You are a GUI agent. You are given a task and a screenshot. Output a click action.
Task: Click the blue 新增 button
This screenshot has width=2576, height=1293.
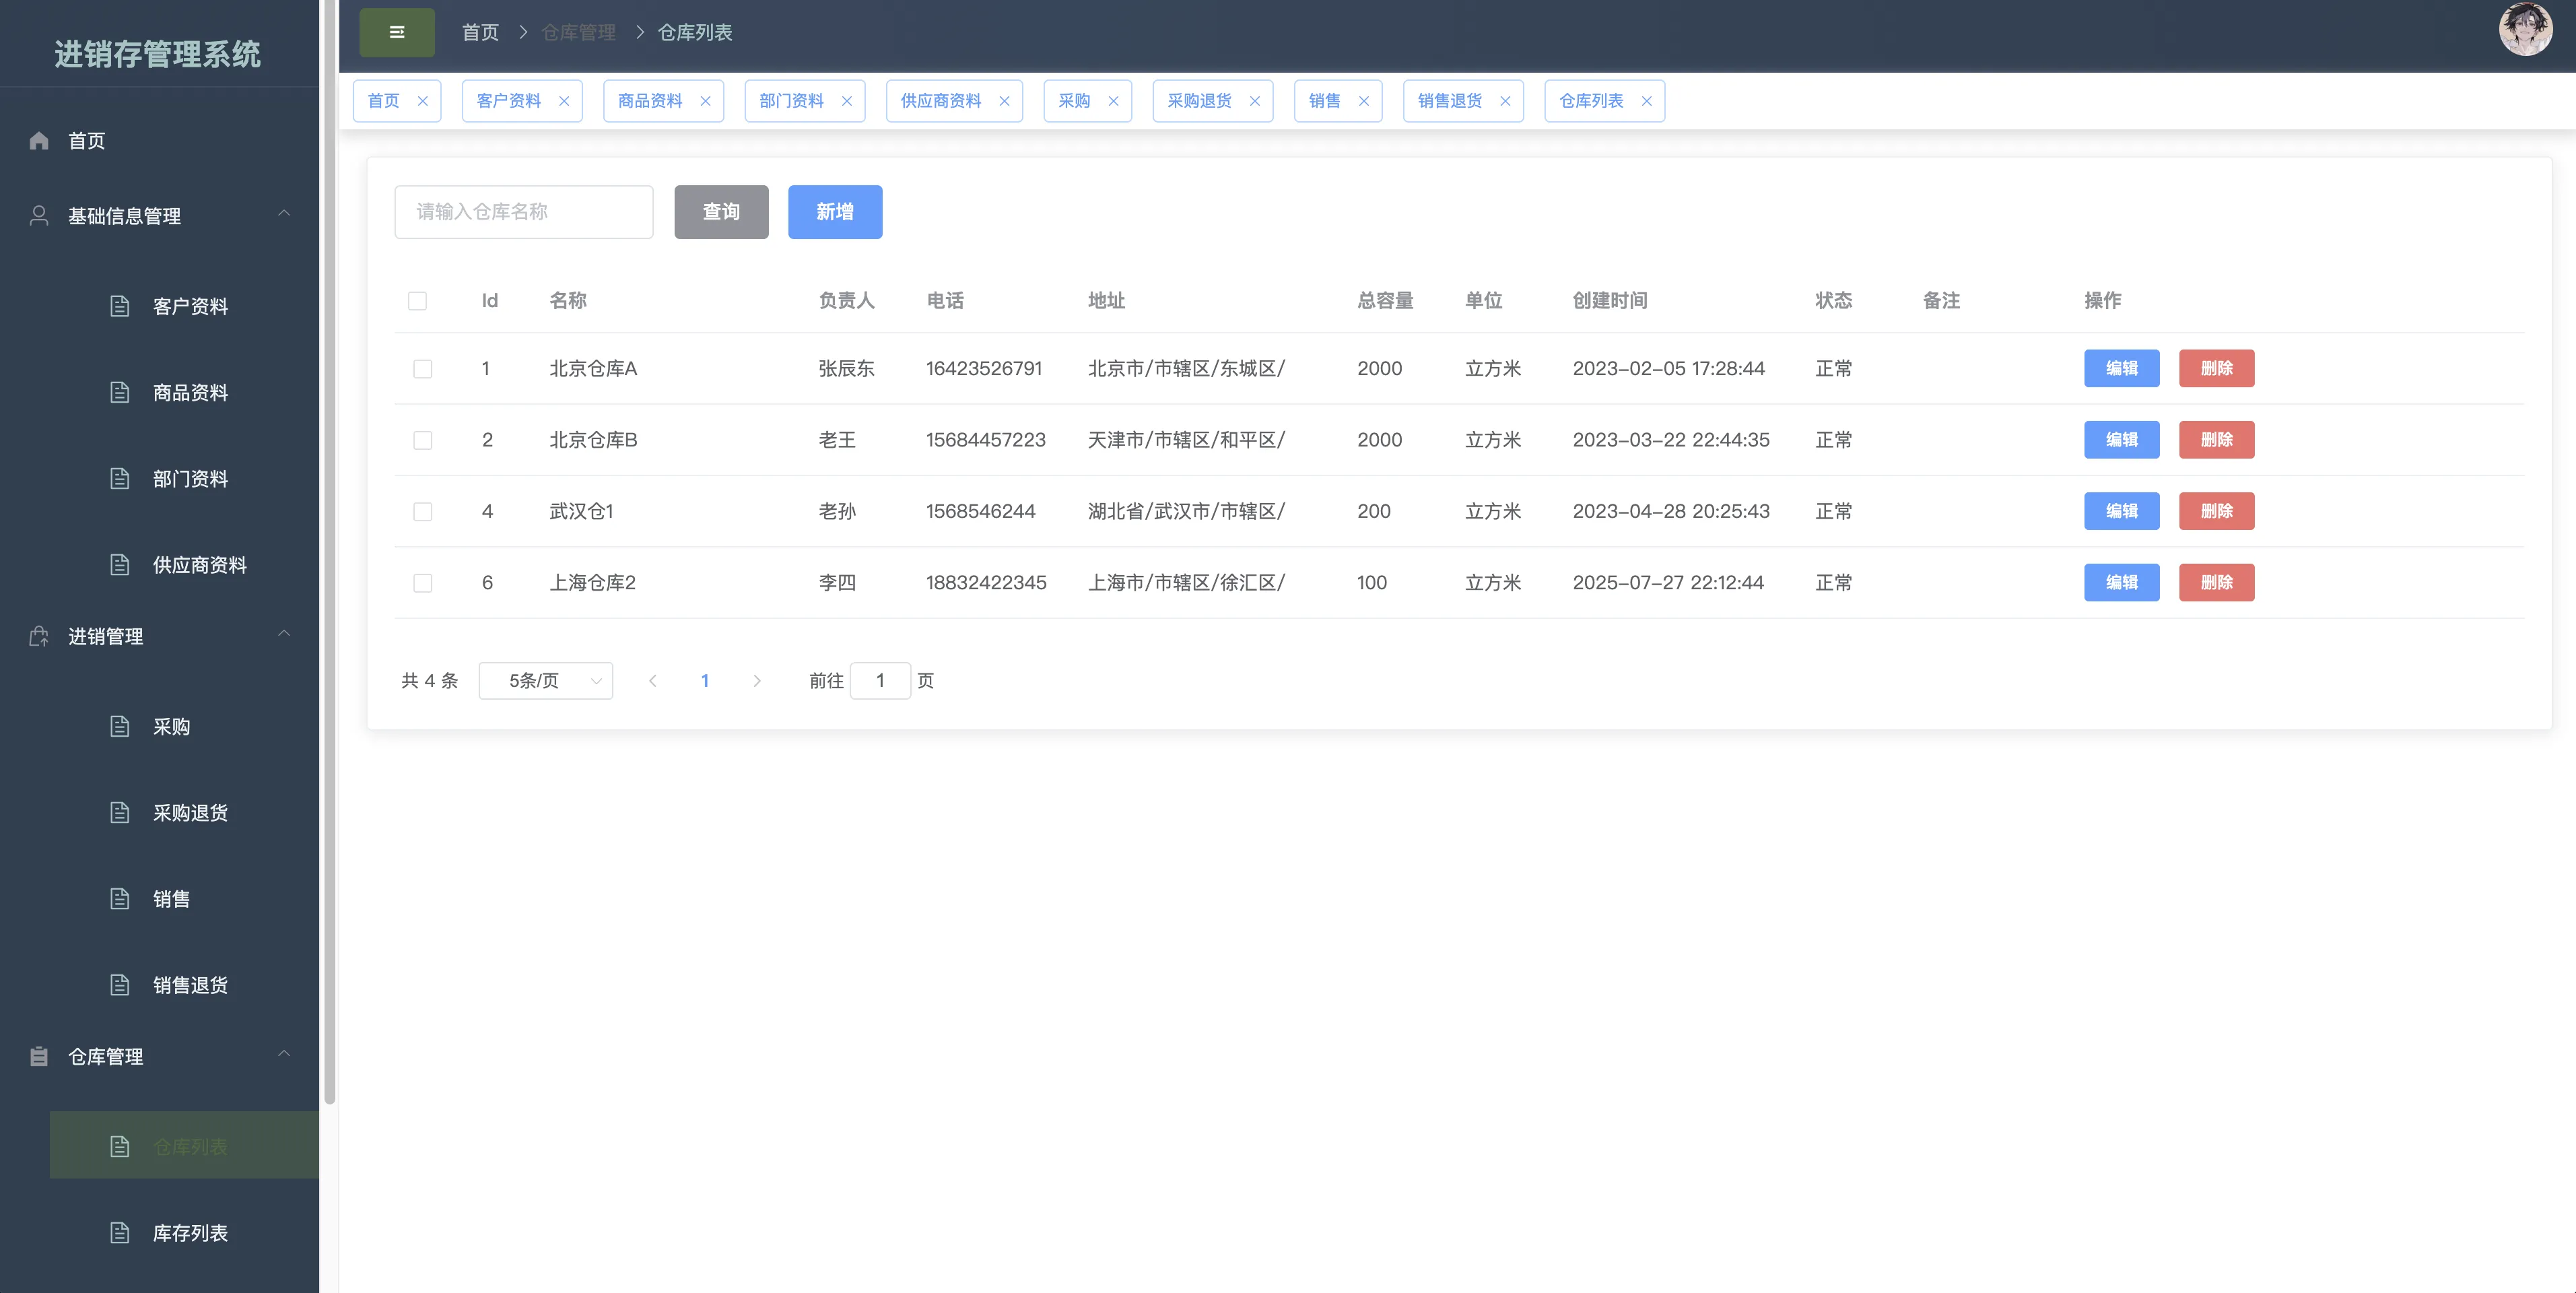834,212
